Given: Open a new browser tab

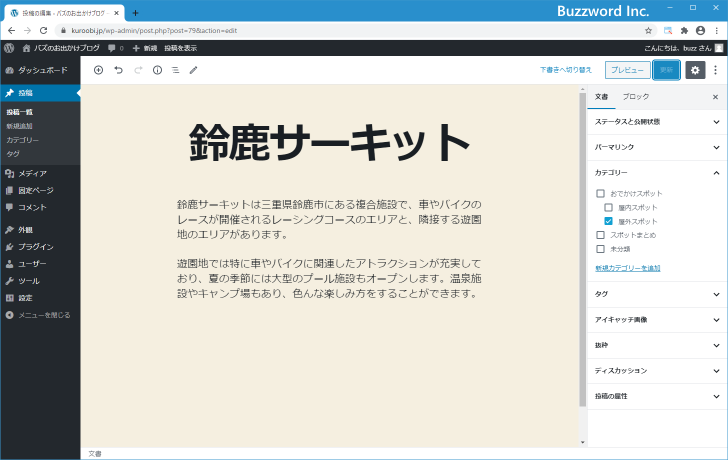Looking at the screenshot, I should (135, 13).
